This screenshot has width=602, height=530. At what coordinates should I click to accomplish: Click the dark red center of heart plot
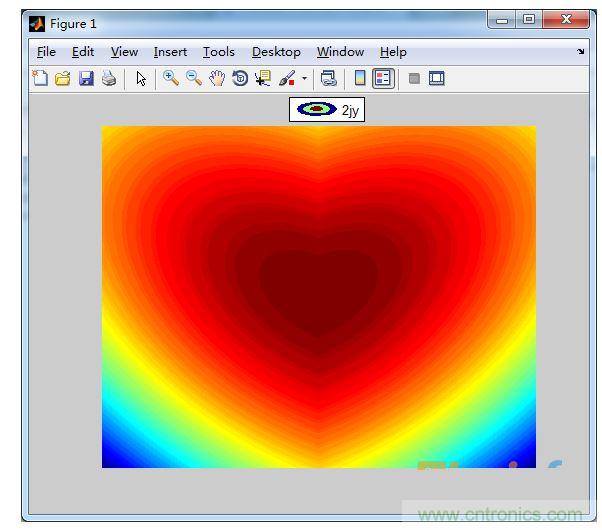point(318,290)
